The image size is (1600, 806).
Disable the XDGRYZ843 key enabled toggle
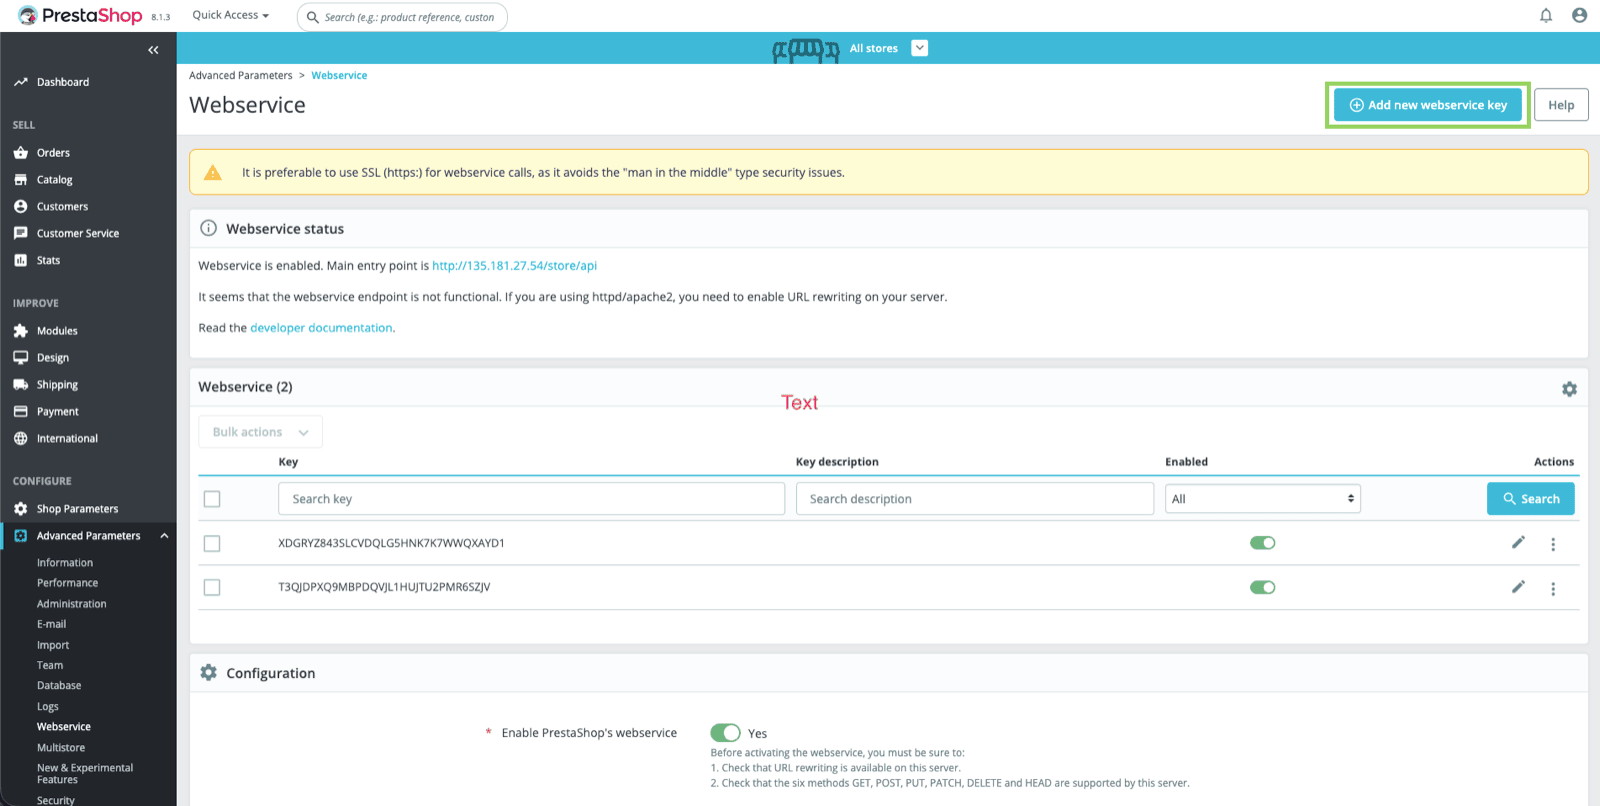[x=1262, y=543]
